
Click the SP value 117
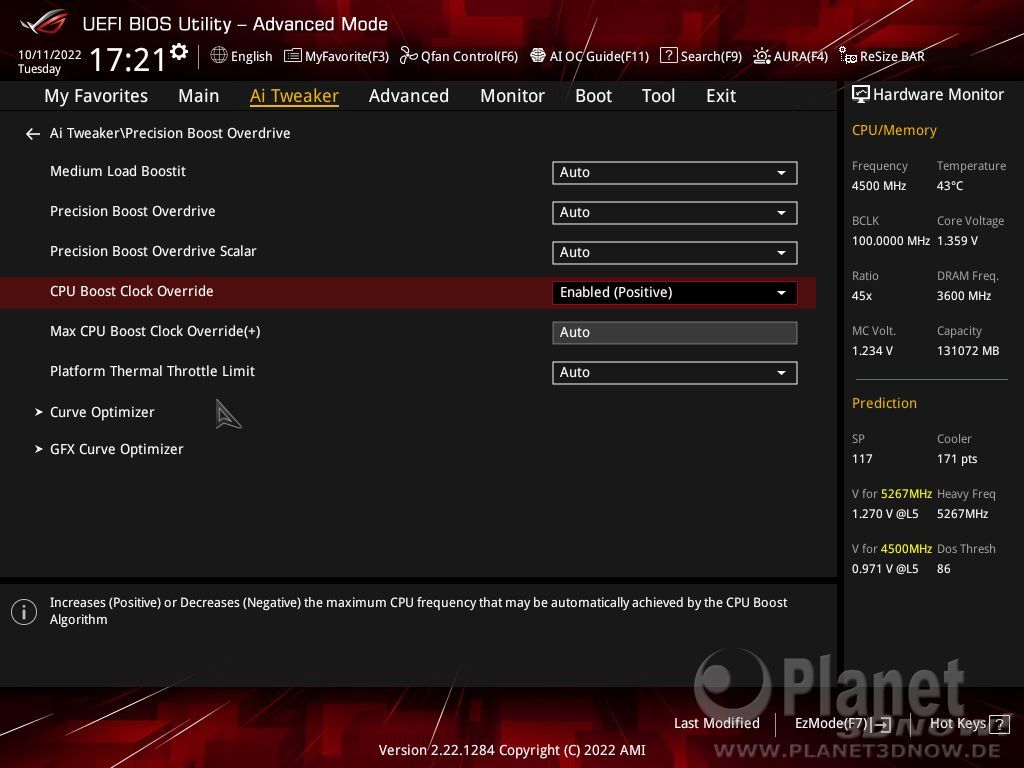click(862, 459)
